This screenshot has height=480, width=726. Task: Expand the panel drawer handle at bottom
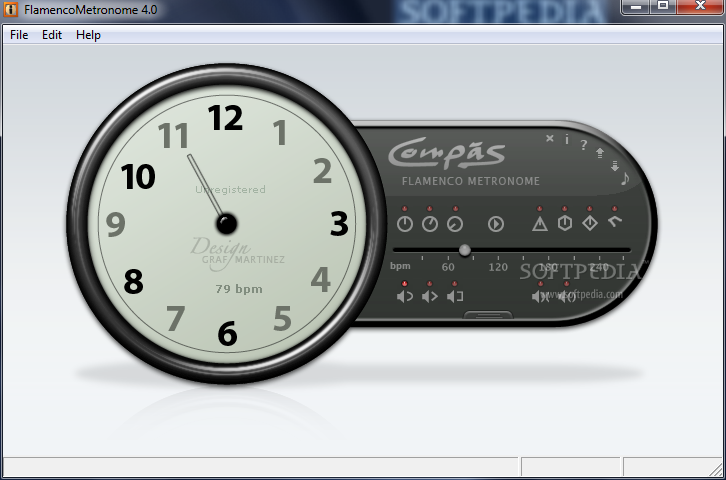click(488, 315)
